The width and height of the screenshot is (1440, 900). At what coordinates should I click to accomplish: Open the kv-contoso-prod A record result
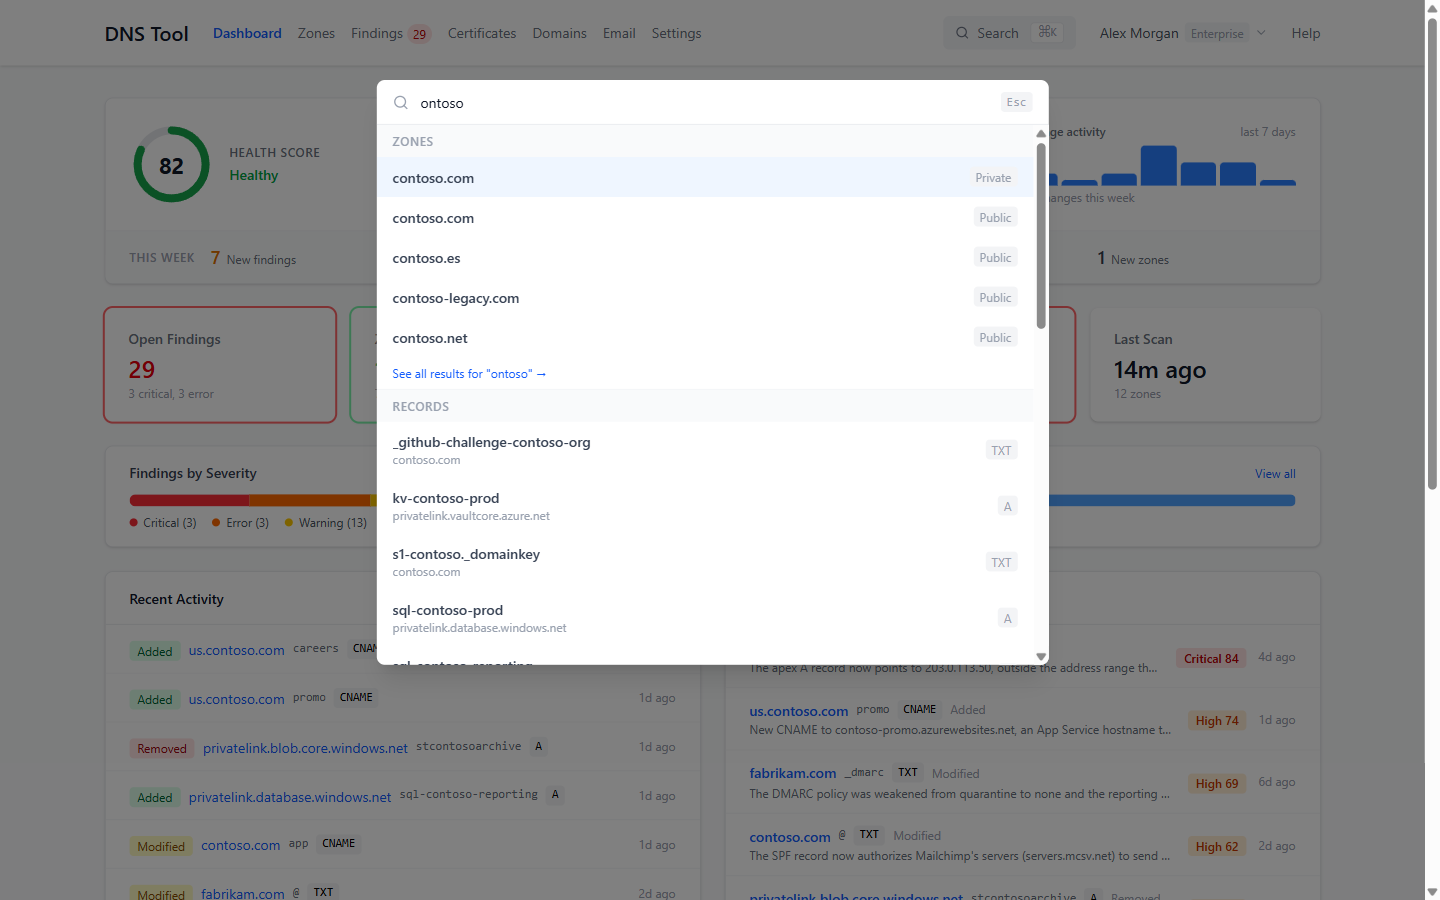tap(705, 506)
